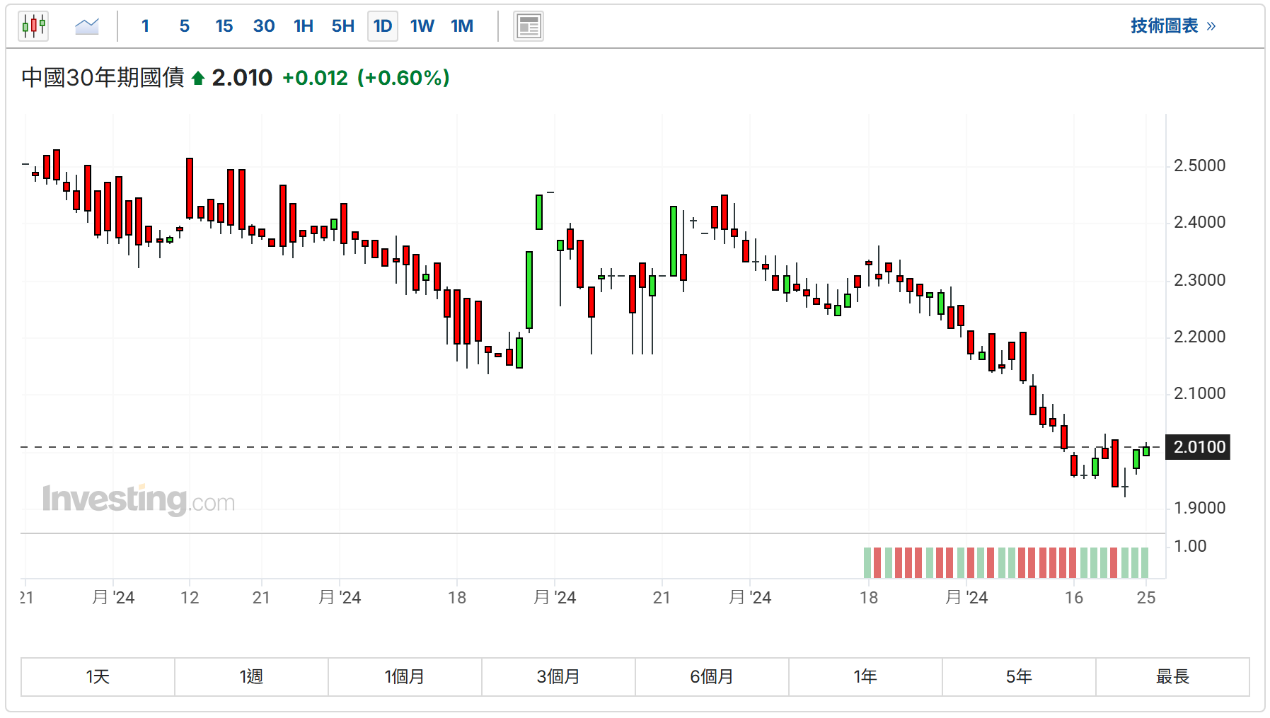Click the Investing.com watermark logo
Screen dimensions: 1270x718
pos(138,500)
